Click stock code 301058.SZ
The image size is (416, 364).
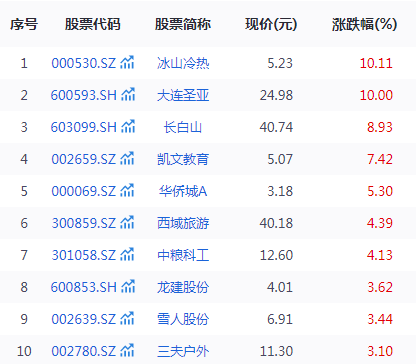tap(84, 255)
